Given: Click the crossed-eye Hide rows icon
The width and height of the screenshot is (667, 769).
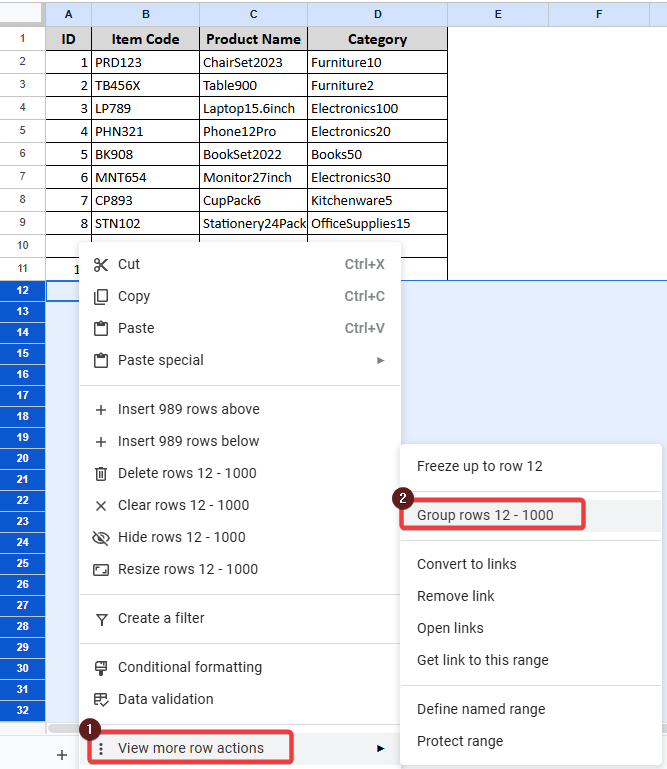Looking at the screenshot, I should (x=100, y=537).
